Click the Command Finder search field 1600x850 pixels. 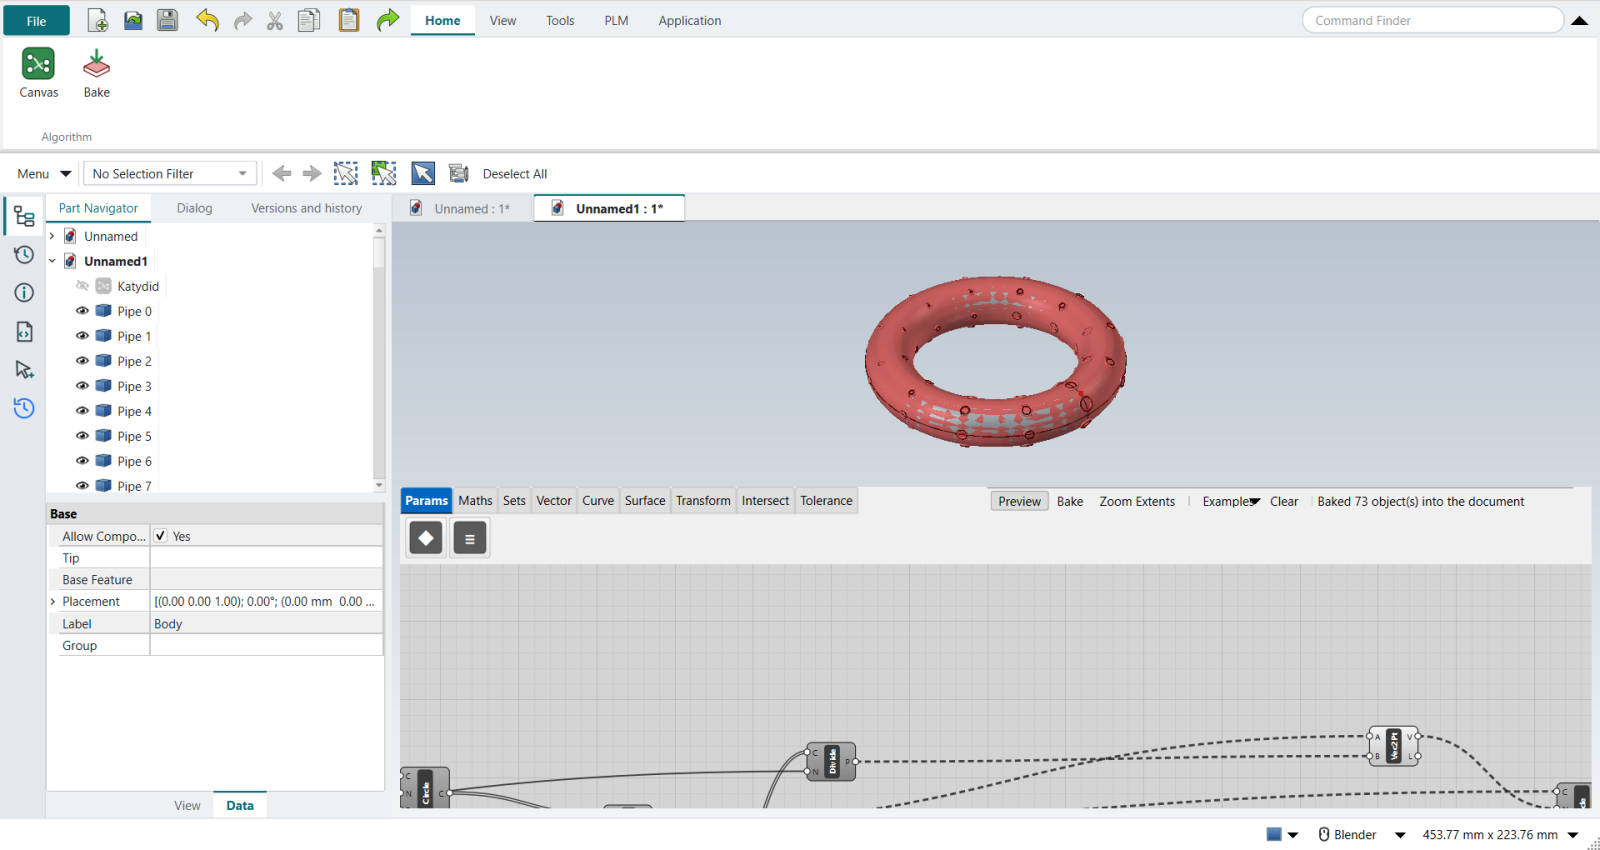1432,20
